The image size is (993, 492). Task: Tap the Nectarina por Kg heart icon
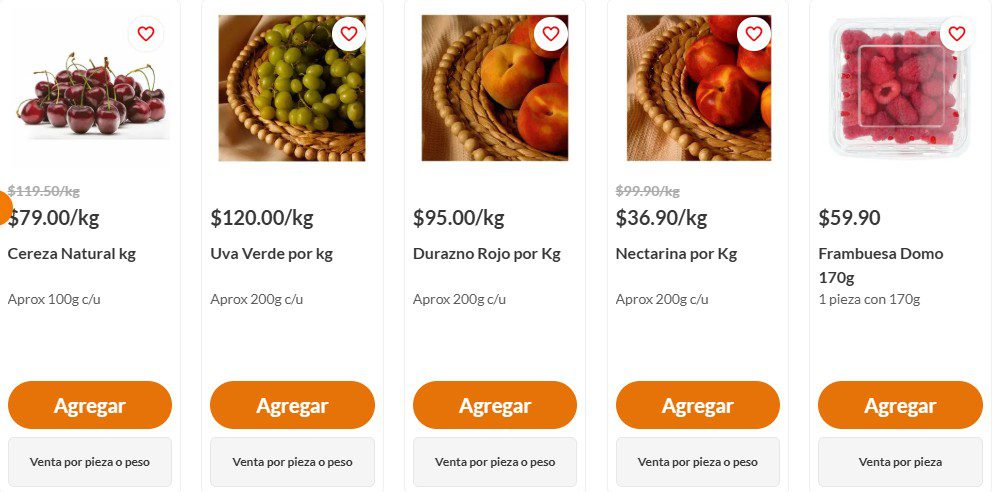pyautogui.click(x=754, y=34)
